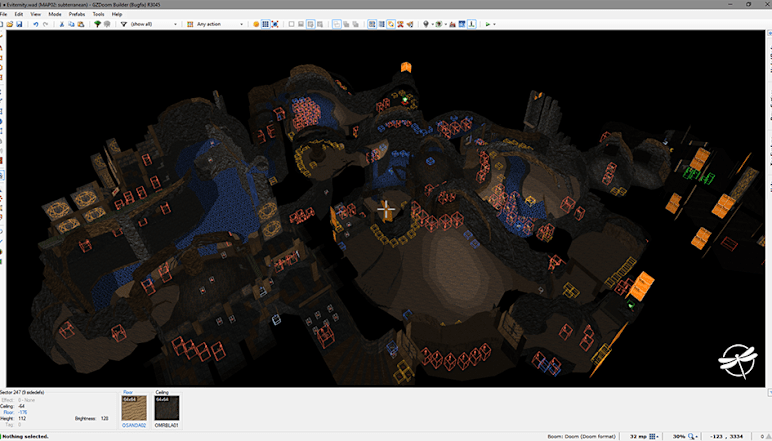
Task: Toggle the highlighted overlapping-squares button
Action: point(336,24)
